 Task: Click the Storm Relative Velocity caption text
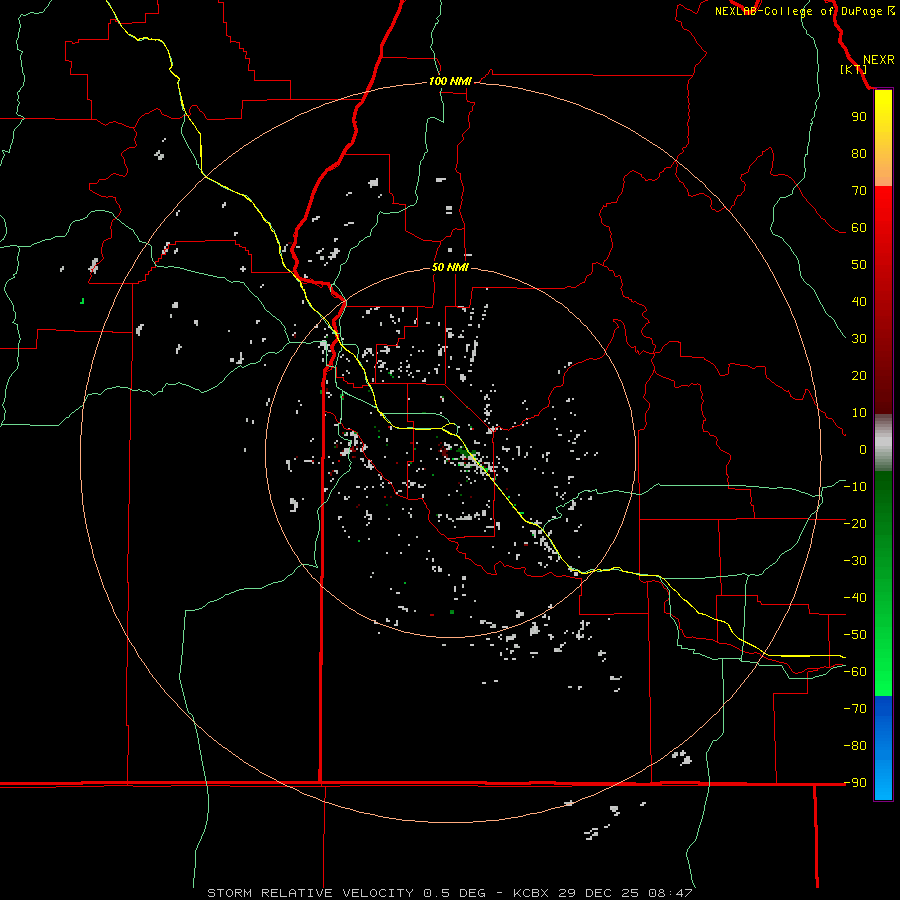tap(450, 893)
